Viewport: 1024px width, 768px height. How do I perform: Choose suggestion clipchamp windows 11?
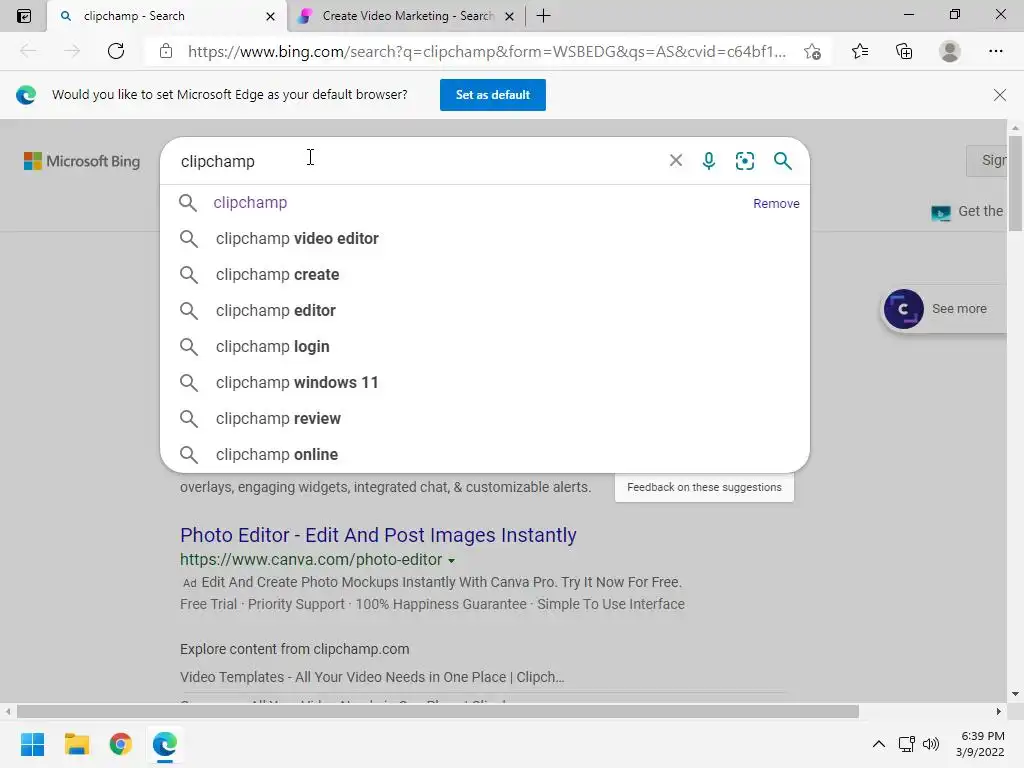485,382
